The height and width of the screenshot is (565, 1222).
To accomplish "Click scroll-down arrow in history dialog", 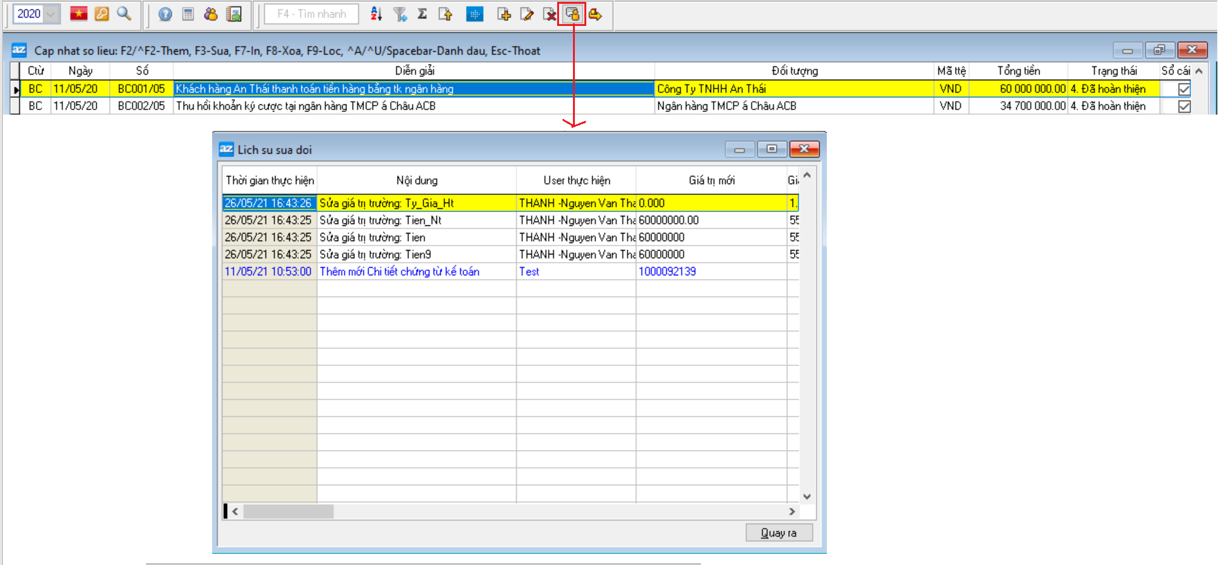I will pos(807,496).
